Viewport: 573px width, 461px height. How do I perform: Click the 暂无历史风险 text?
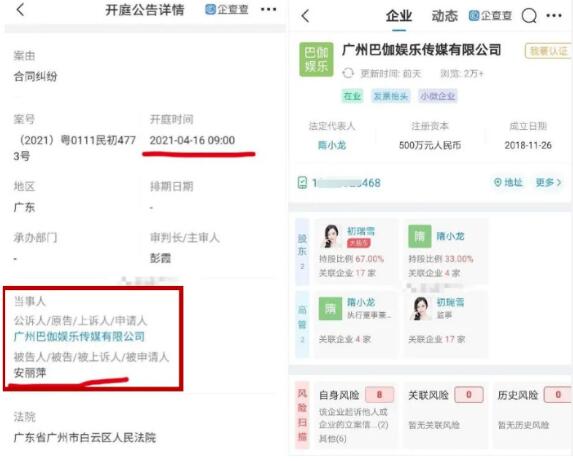pos(524,425)
